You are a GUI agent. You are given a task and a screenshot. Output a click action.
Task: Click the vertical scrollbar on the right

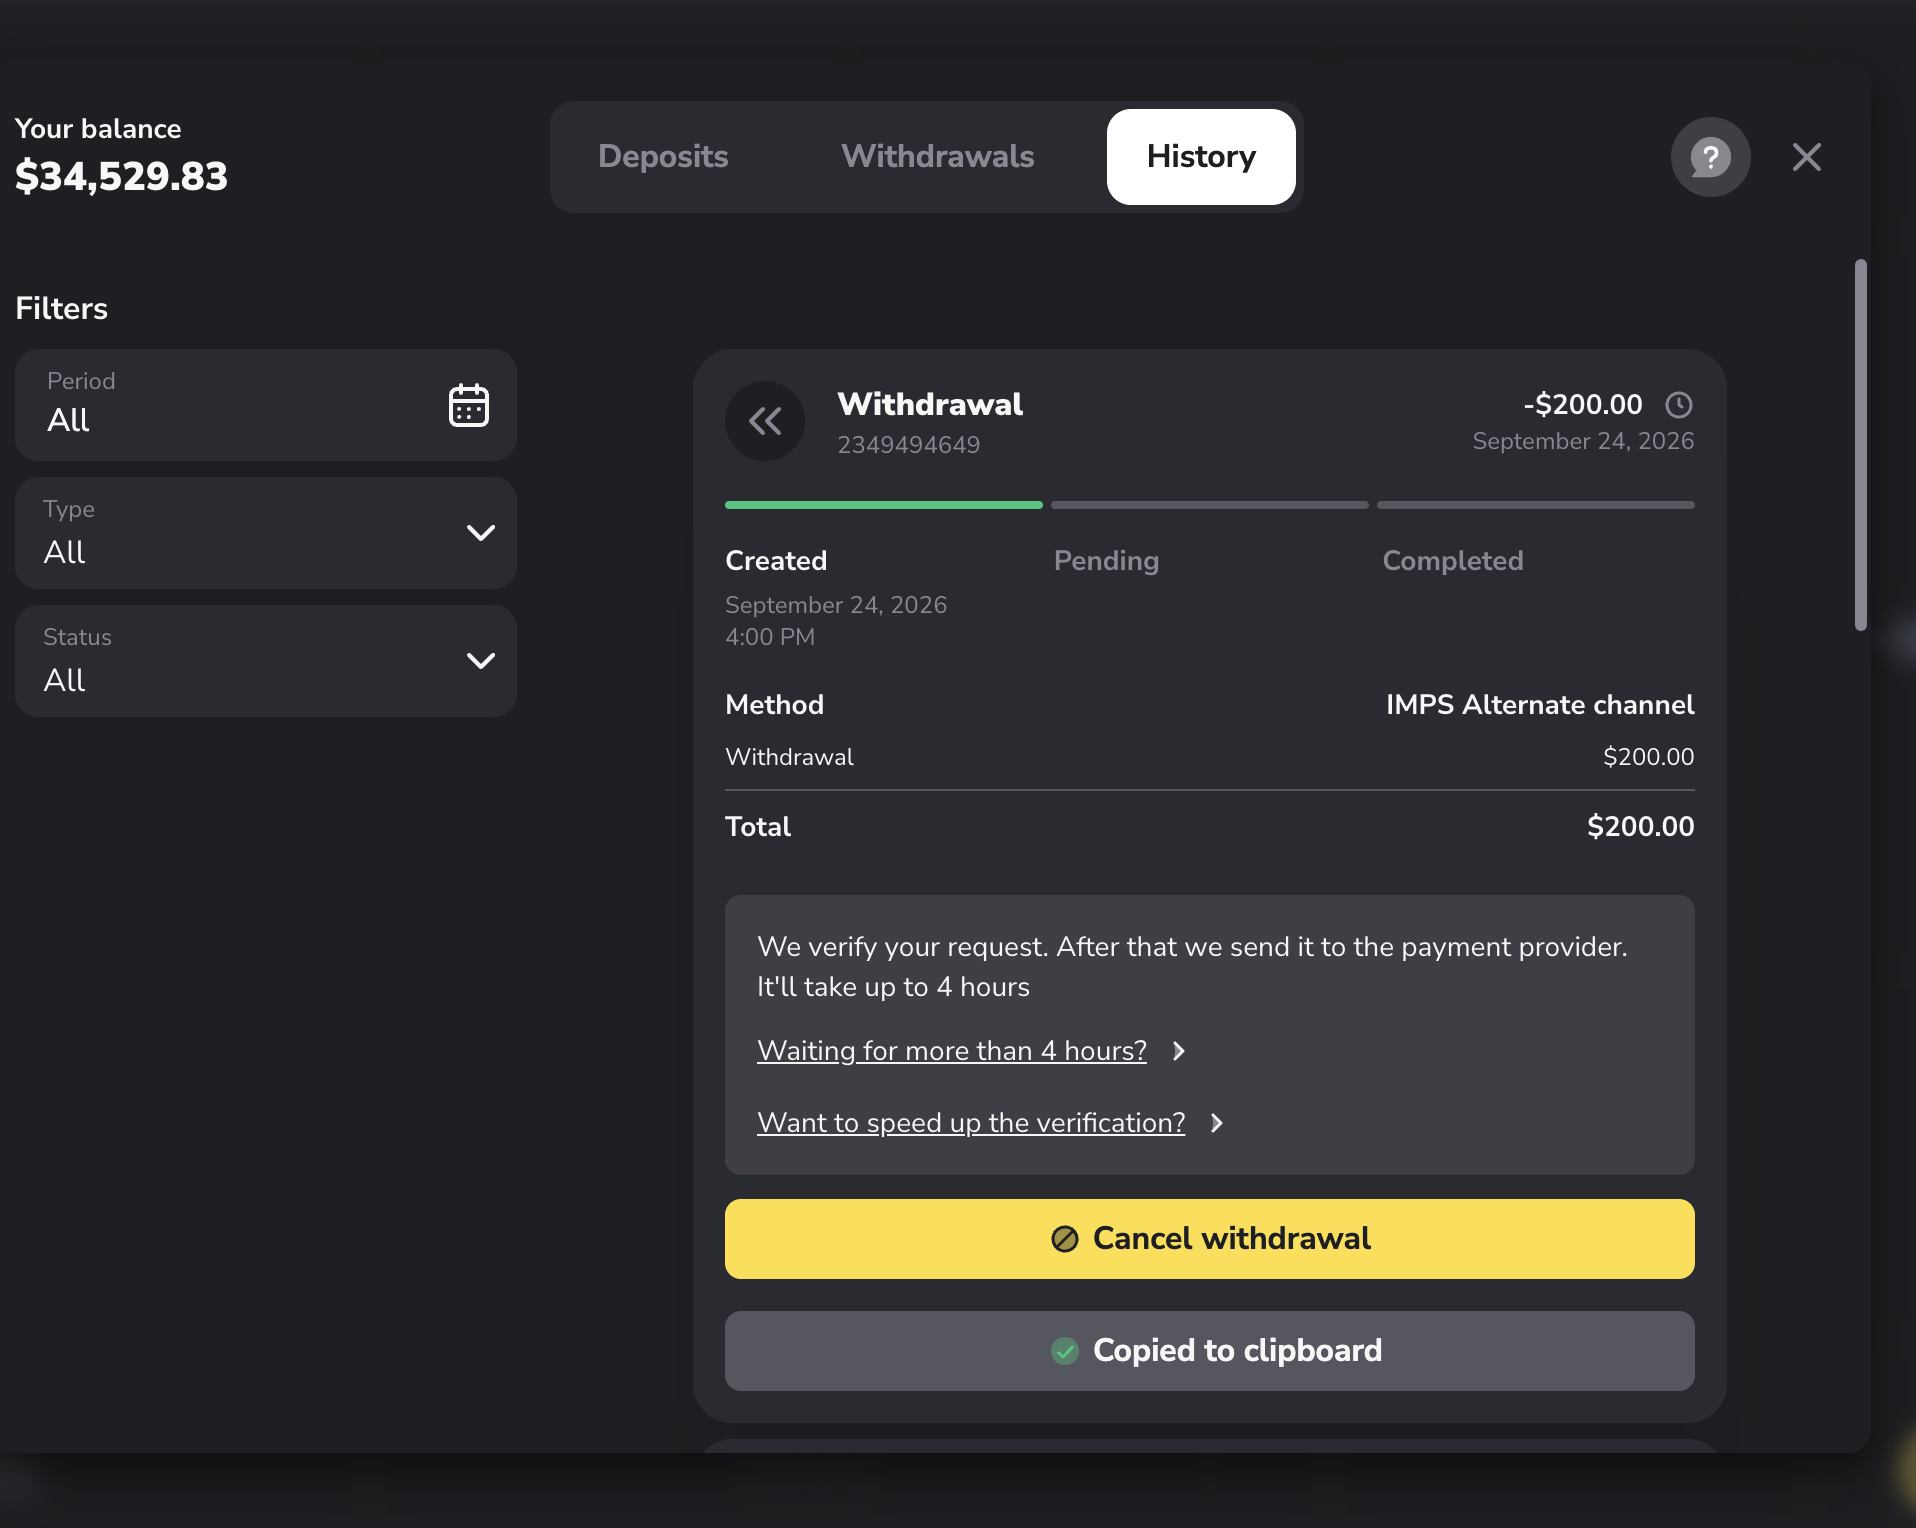(x=1860, y=445)
